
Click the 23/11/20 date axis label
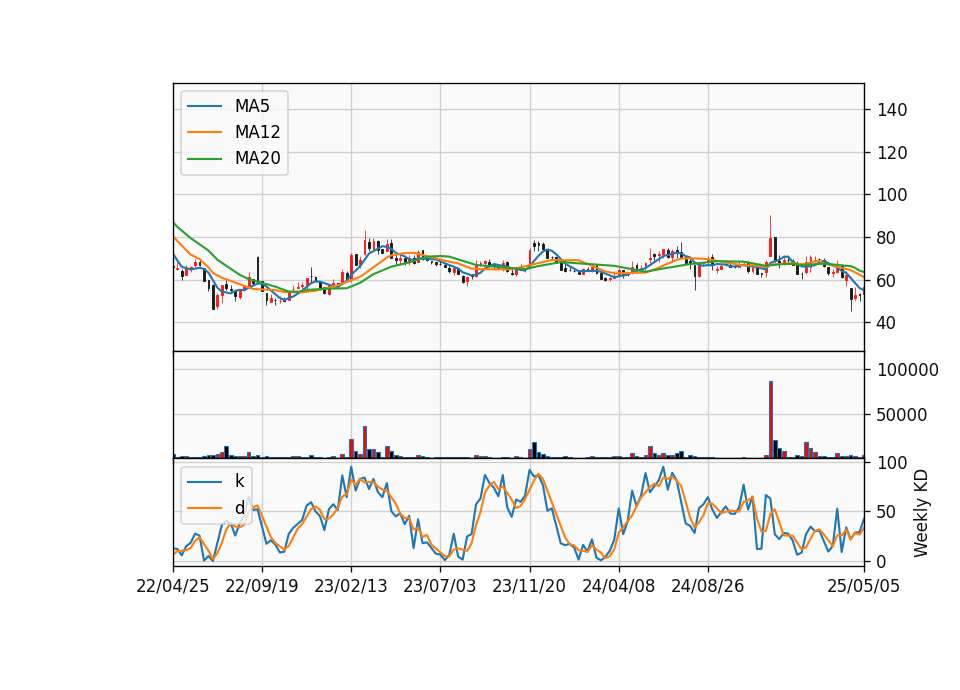[529, 587]
